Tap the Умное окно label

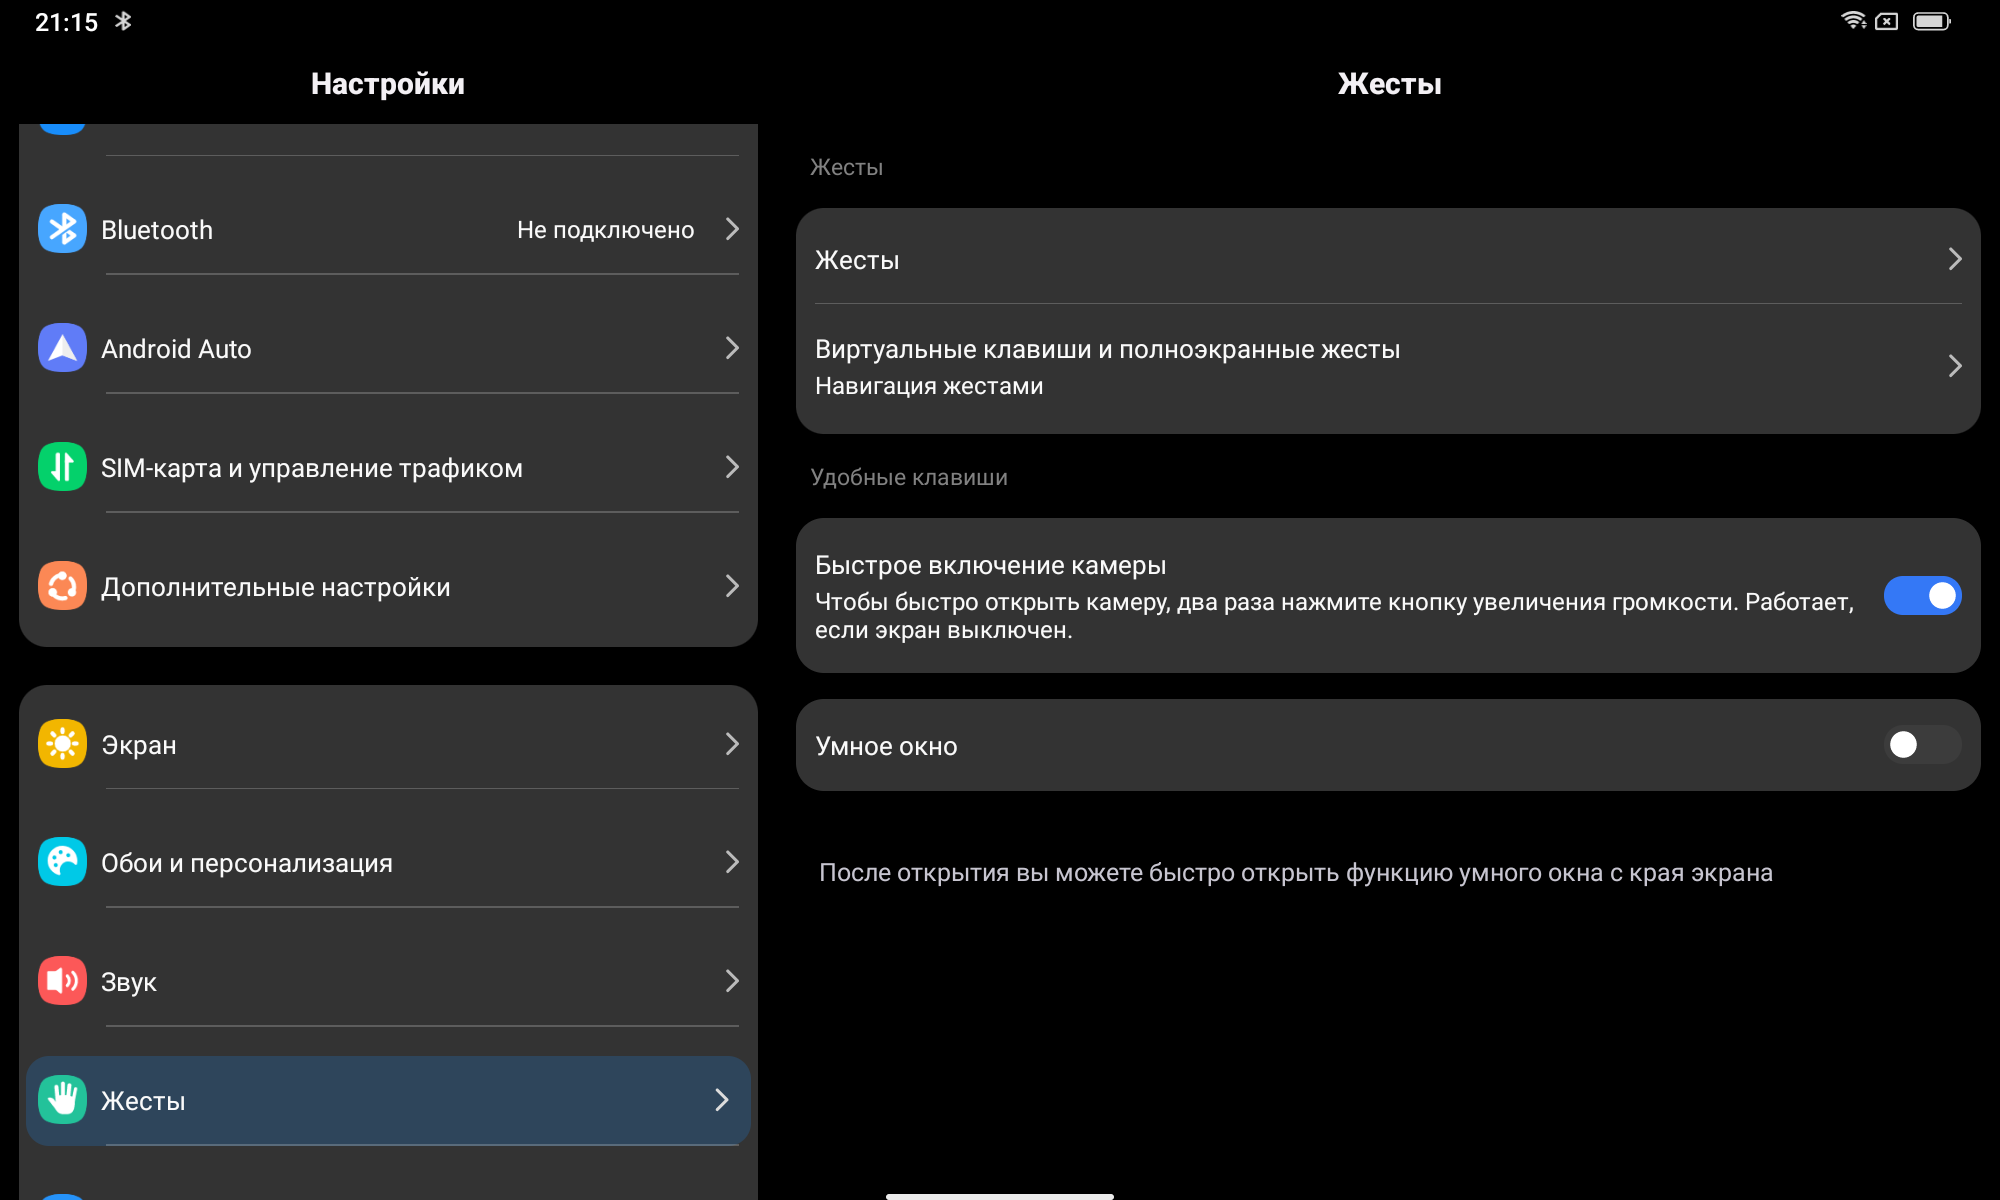886,746
